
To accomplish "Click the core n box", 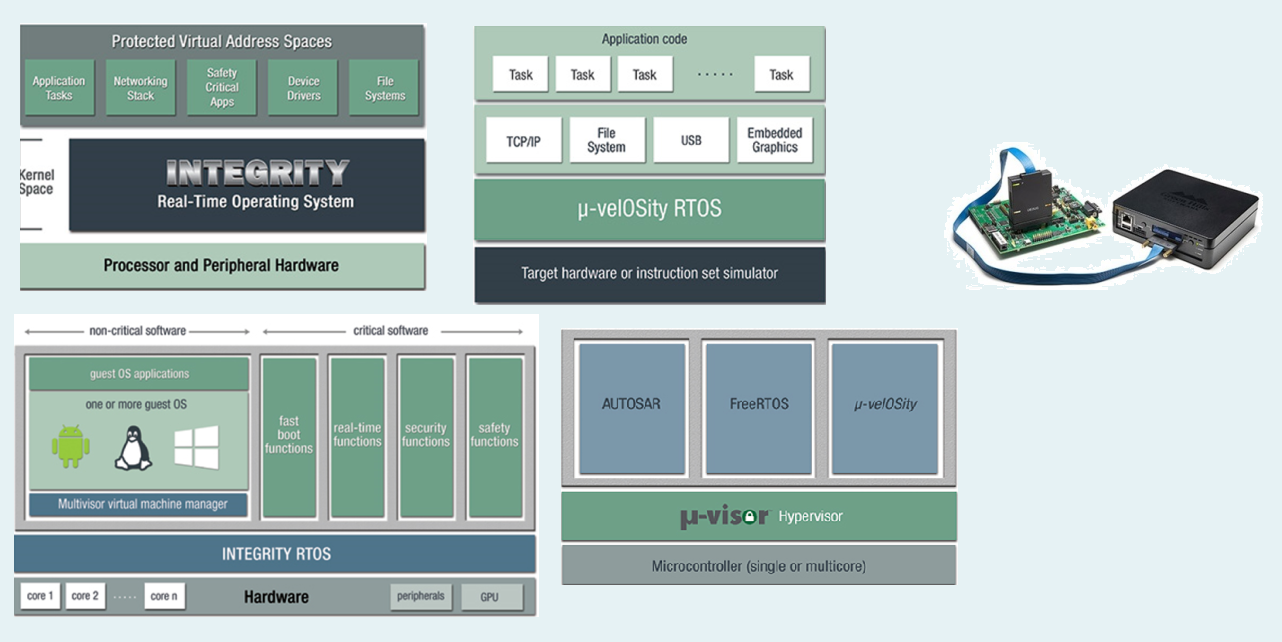I will (x=165, y=596).
